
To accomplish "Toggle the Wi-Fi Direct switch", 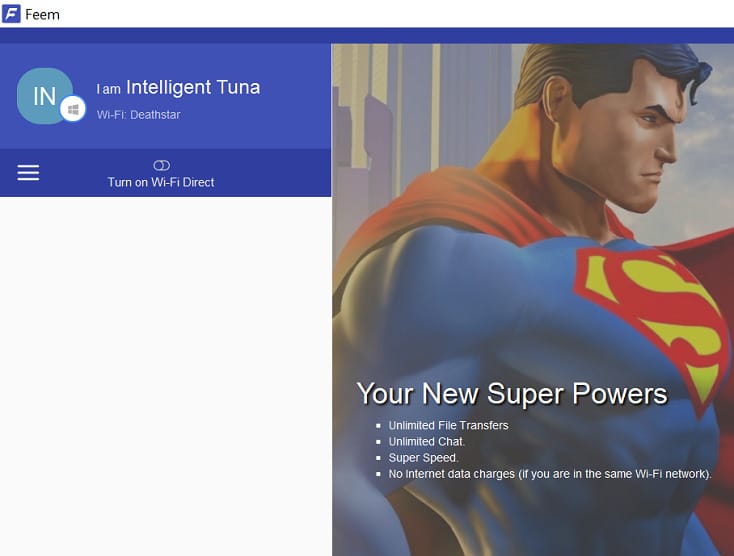I will coord(161,165).
